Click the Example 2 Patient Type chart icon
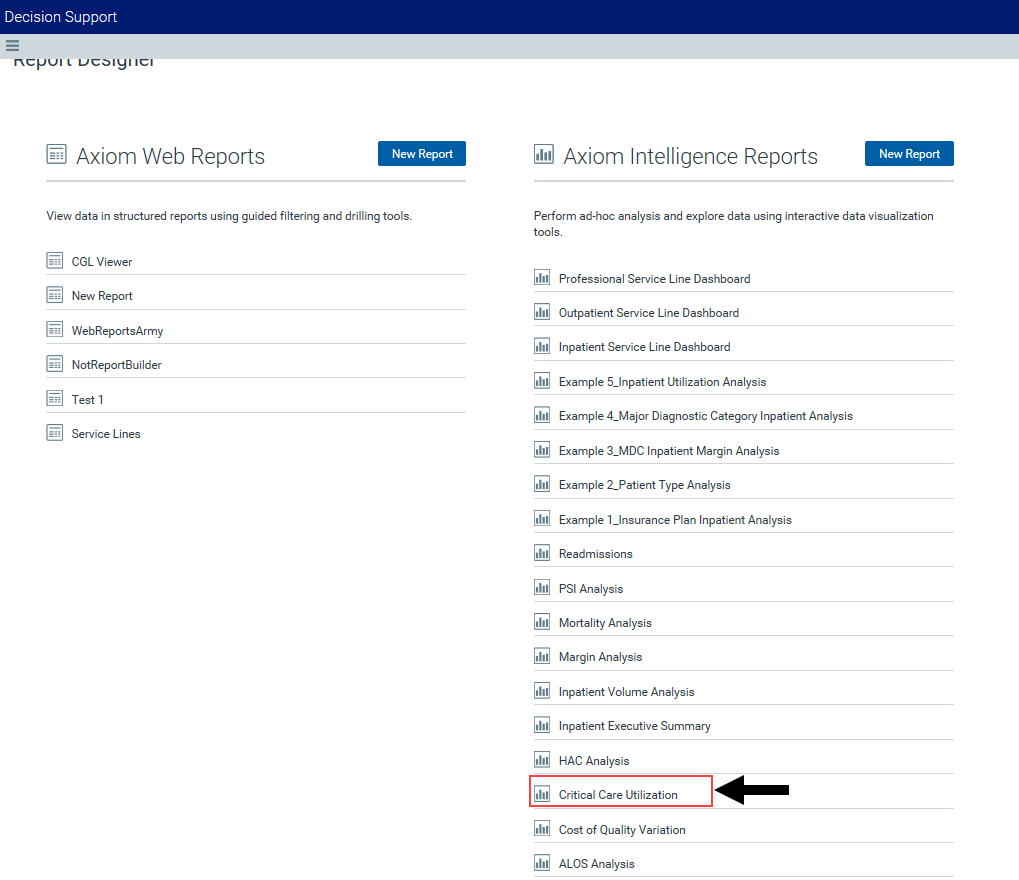Screen dimensions: 1019x880 [x=542, y=484]
